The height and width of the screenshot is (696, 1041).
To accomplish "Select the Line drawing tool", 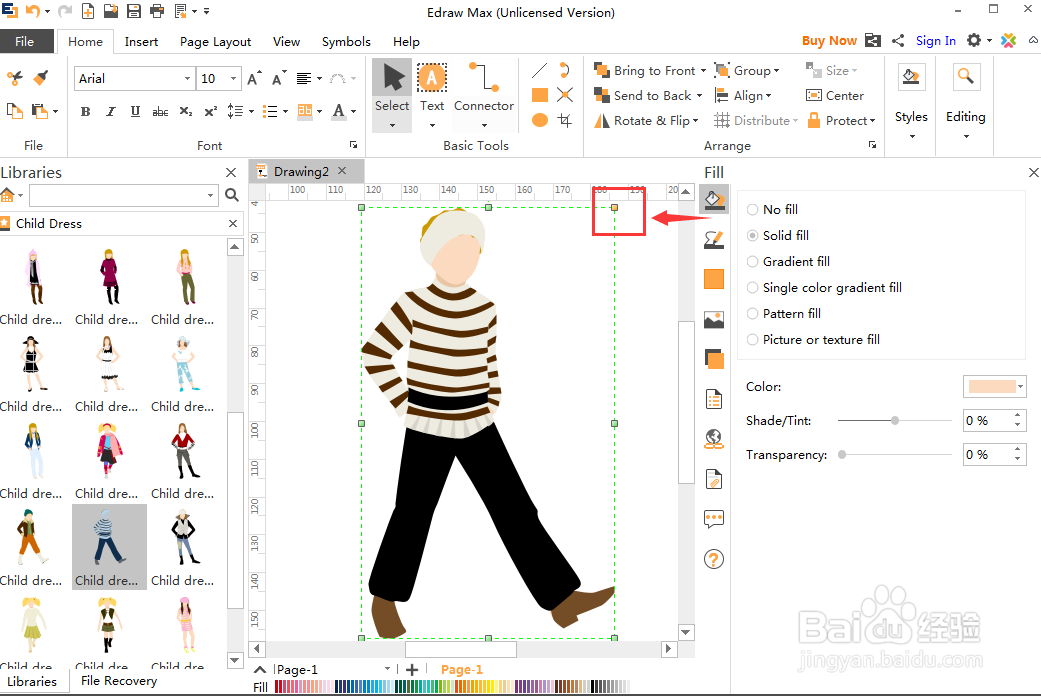I will [x=540, y=70].
